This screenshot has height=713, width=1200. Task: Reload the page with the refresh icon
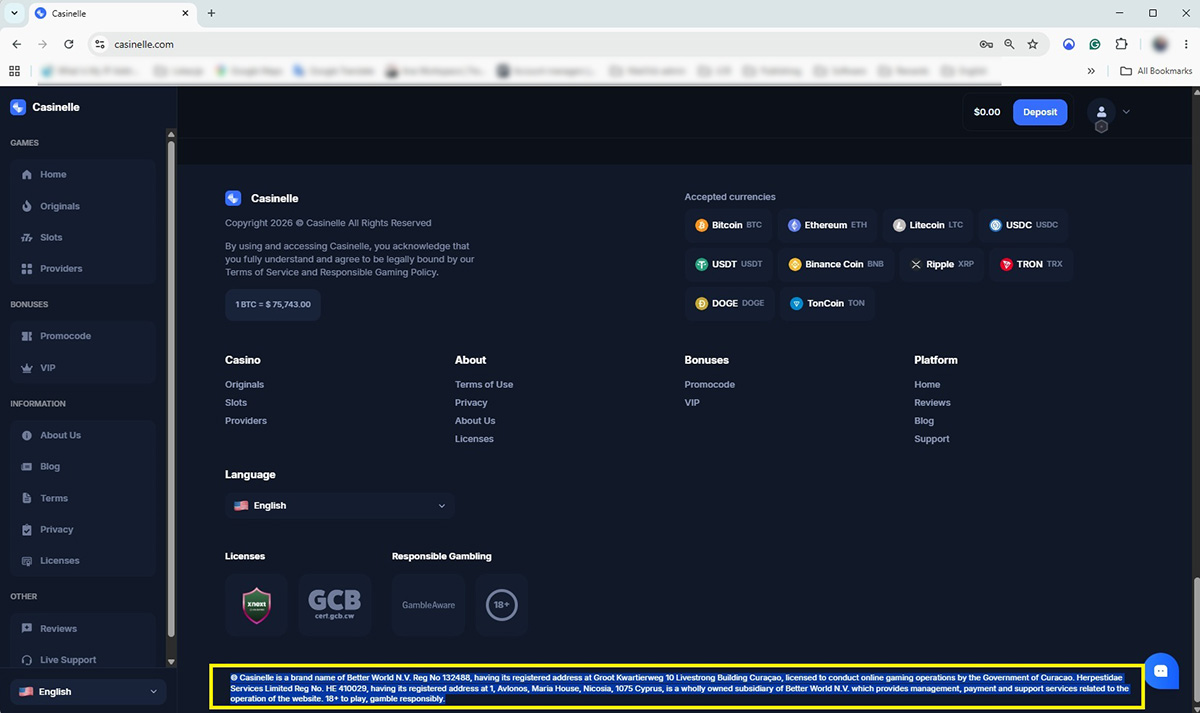tap(69, 44)
